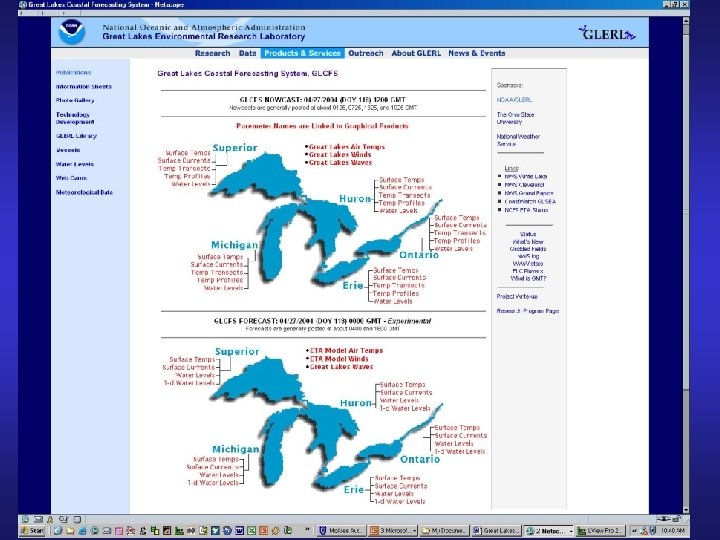Image resolution: width=720 pixels, height=540 pixels.
Task: Switch to LView Pro taskbar window
Action: (x=600, y=530)
